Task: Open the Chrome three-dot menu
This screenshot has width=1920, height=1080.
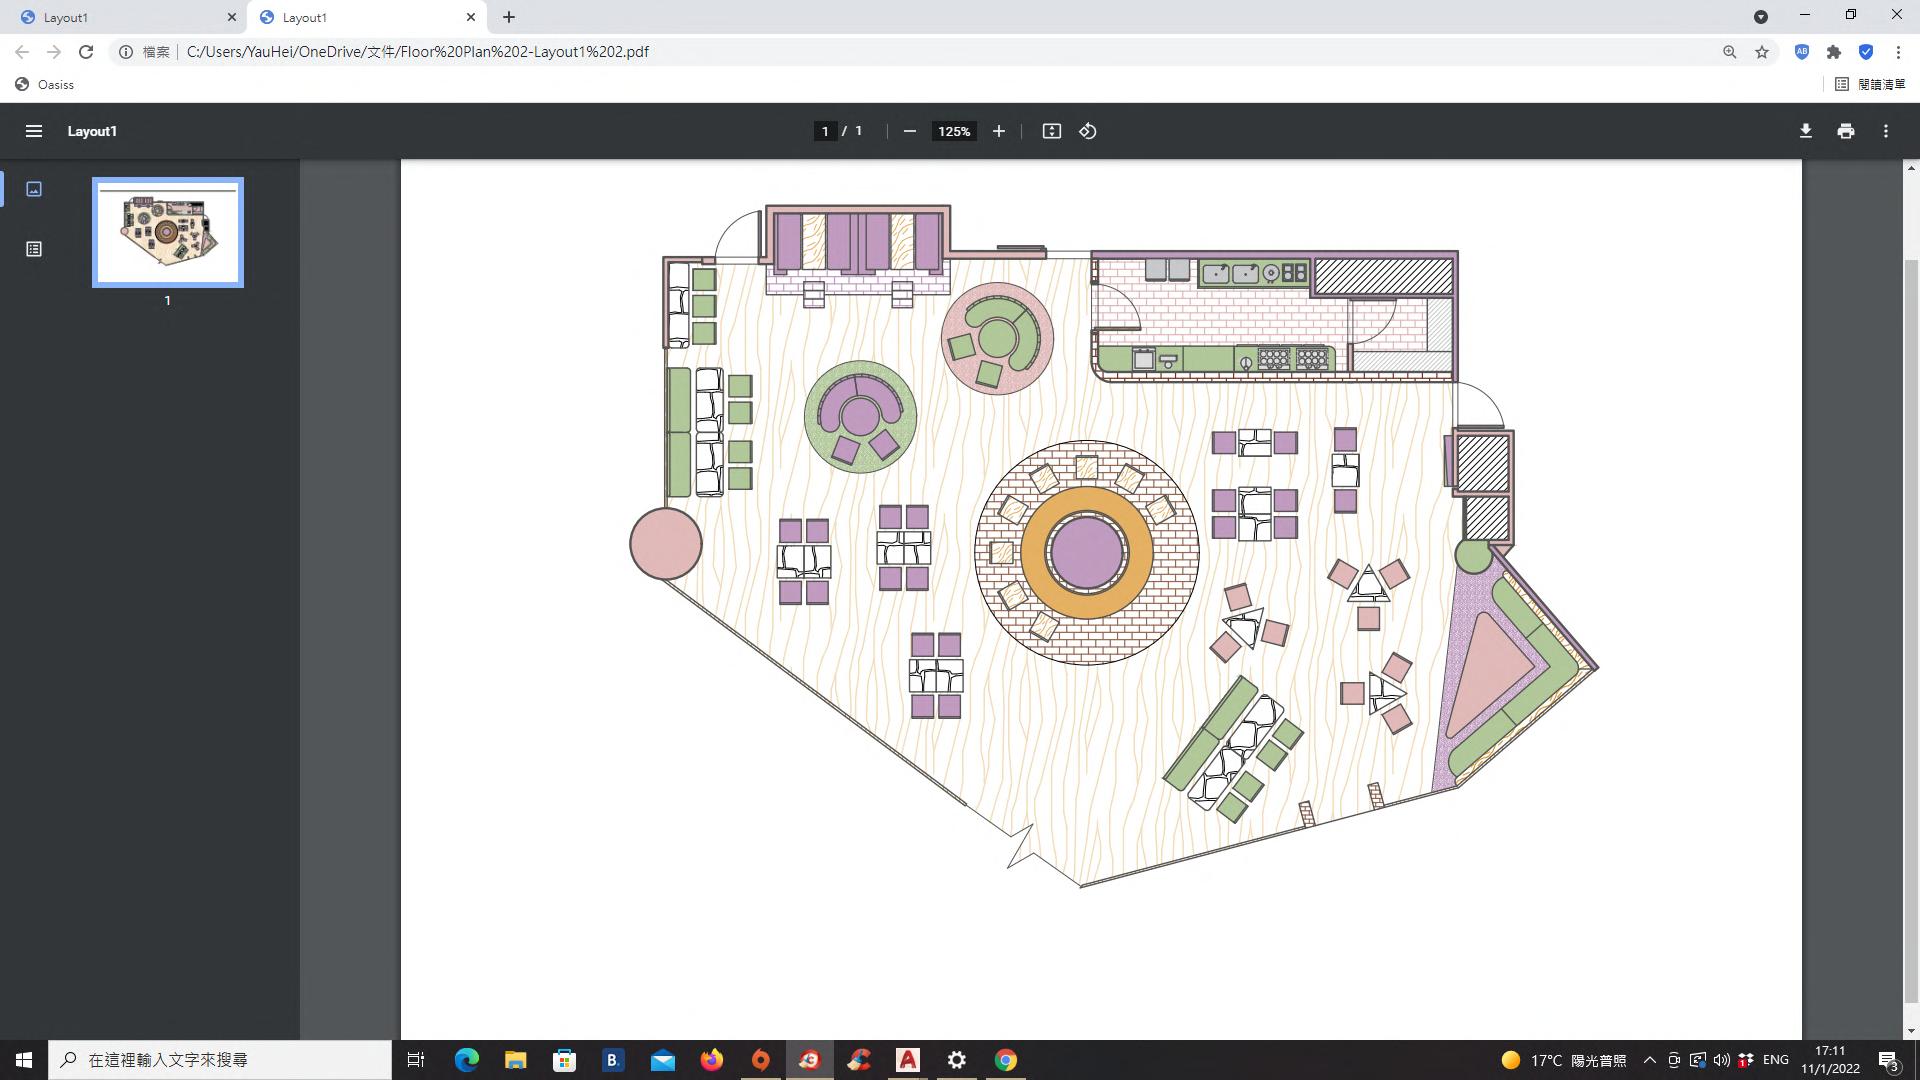Action: click(1898, 52)
